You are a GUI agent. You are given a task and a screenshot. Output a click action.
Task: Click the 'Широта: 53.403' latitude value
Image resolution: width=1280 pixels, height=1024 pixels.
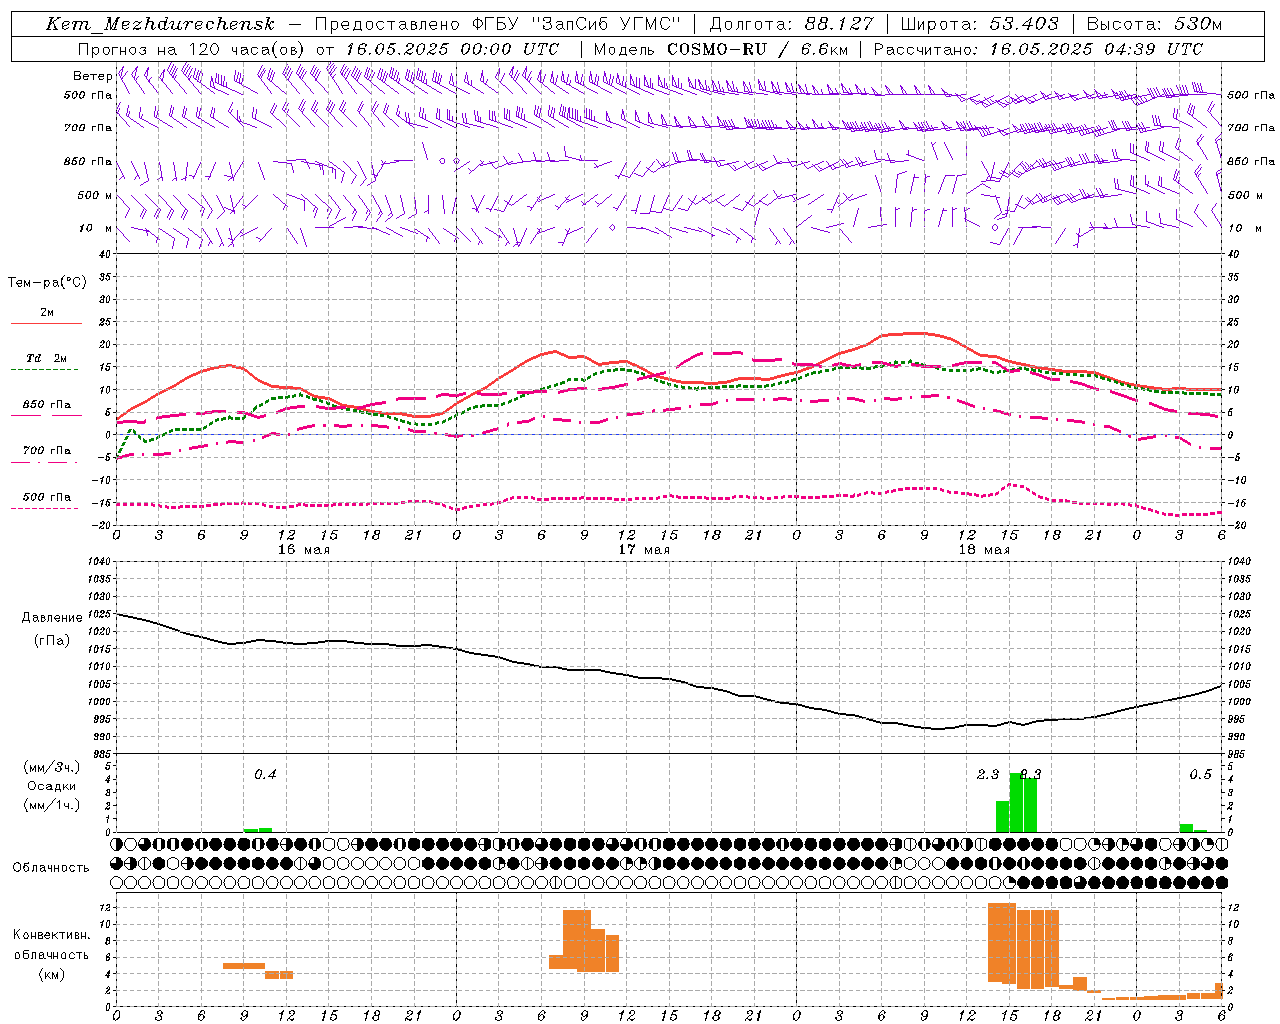pyautogui.click(x=980, y=24)
